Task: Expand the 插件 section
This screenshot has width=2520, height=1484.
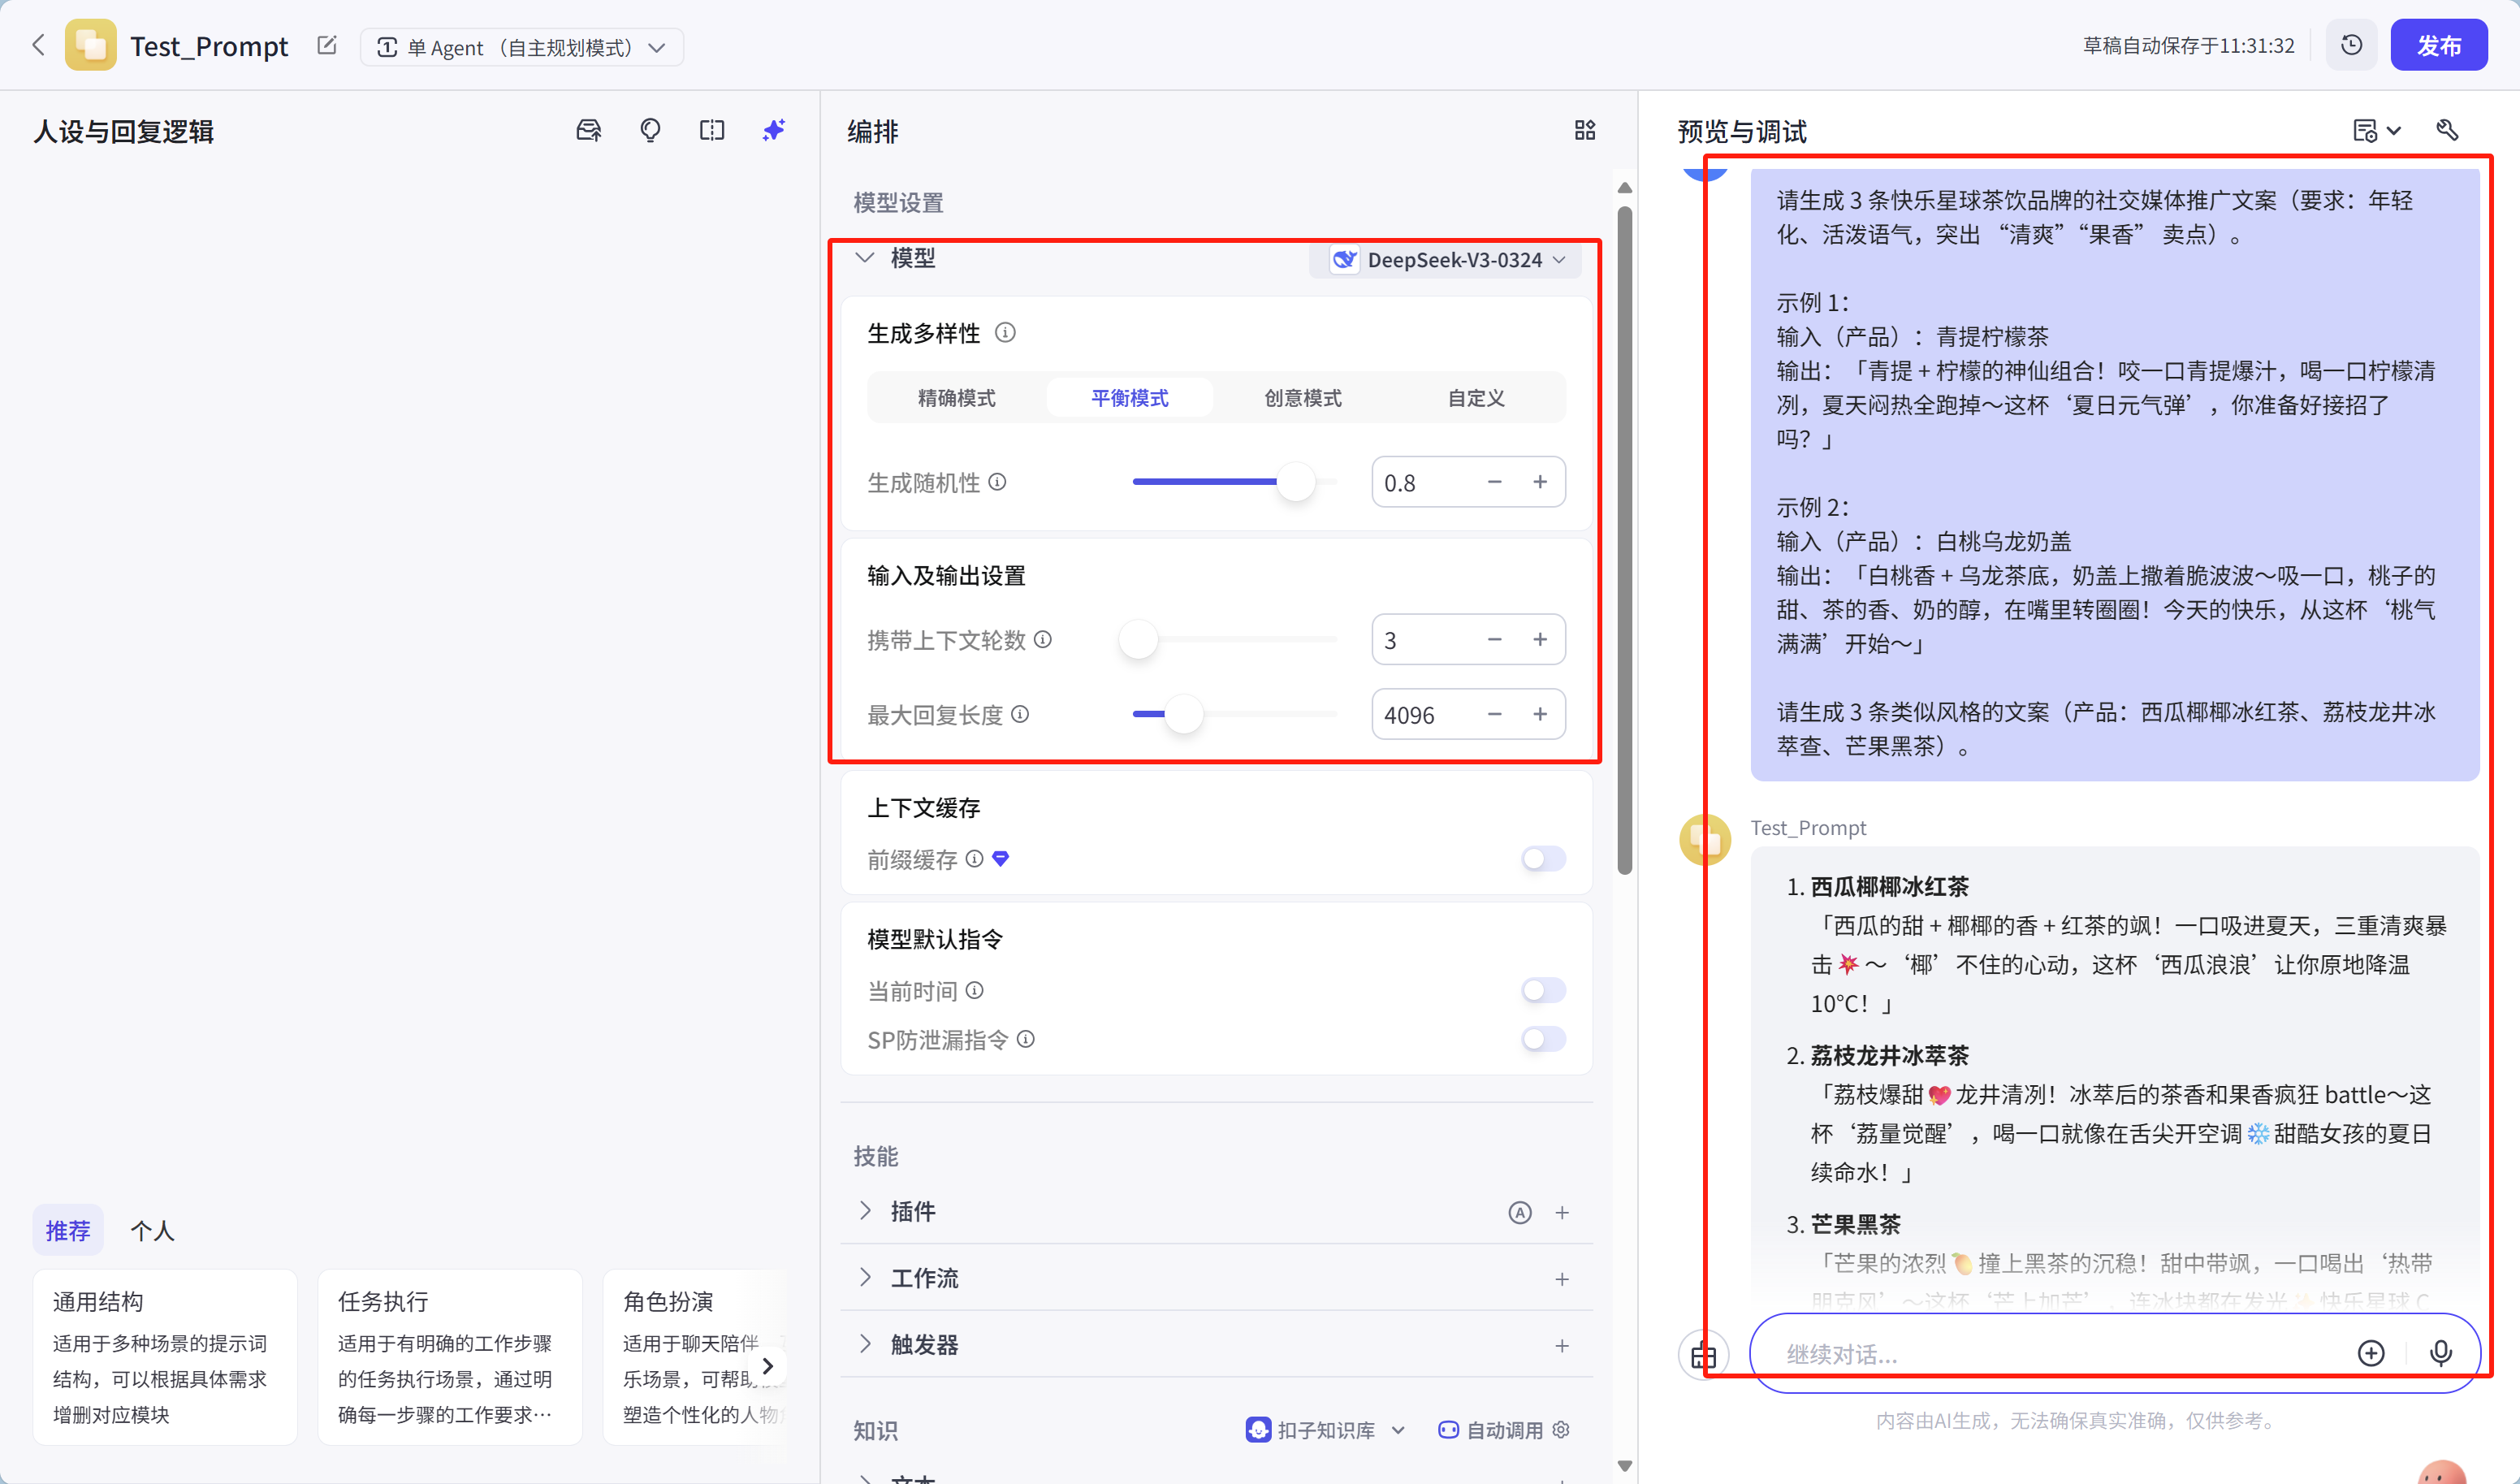Action: coord(865,1211)
